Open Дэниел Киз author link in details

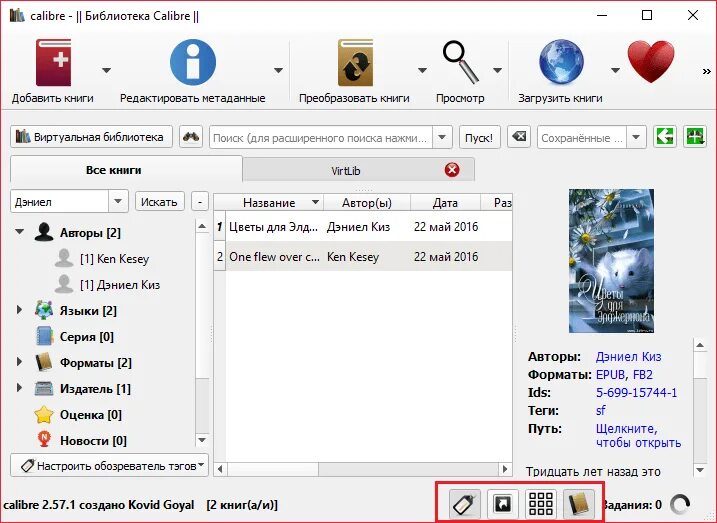point(628,357)
